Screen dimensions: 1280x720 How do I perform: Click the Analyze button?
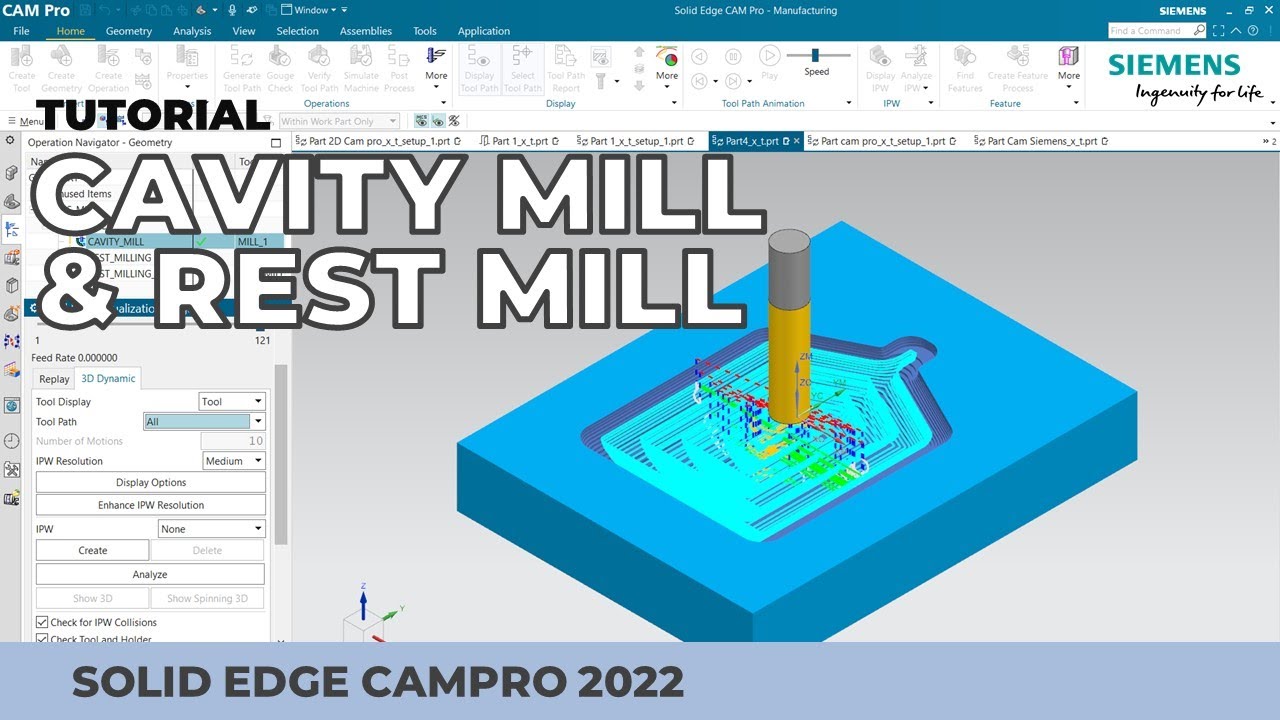coord(150,574)
